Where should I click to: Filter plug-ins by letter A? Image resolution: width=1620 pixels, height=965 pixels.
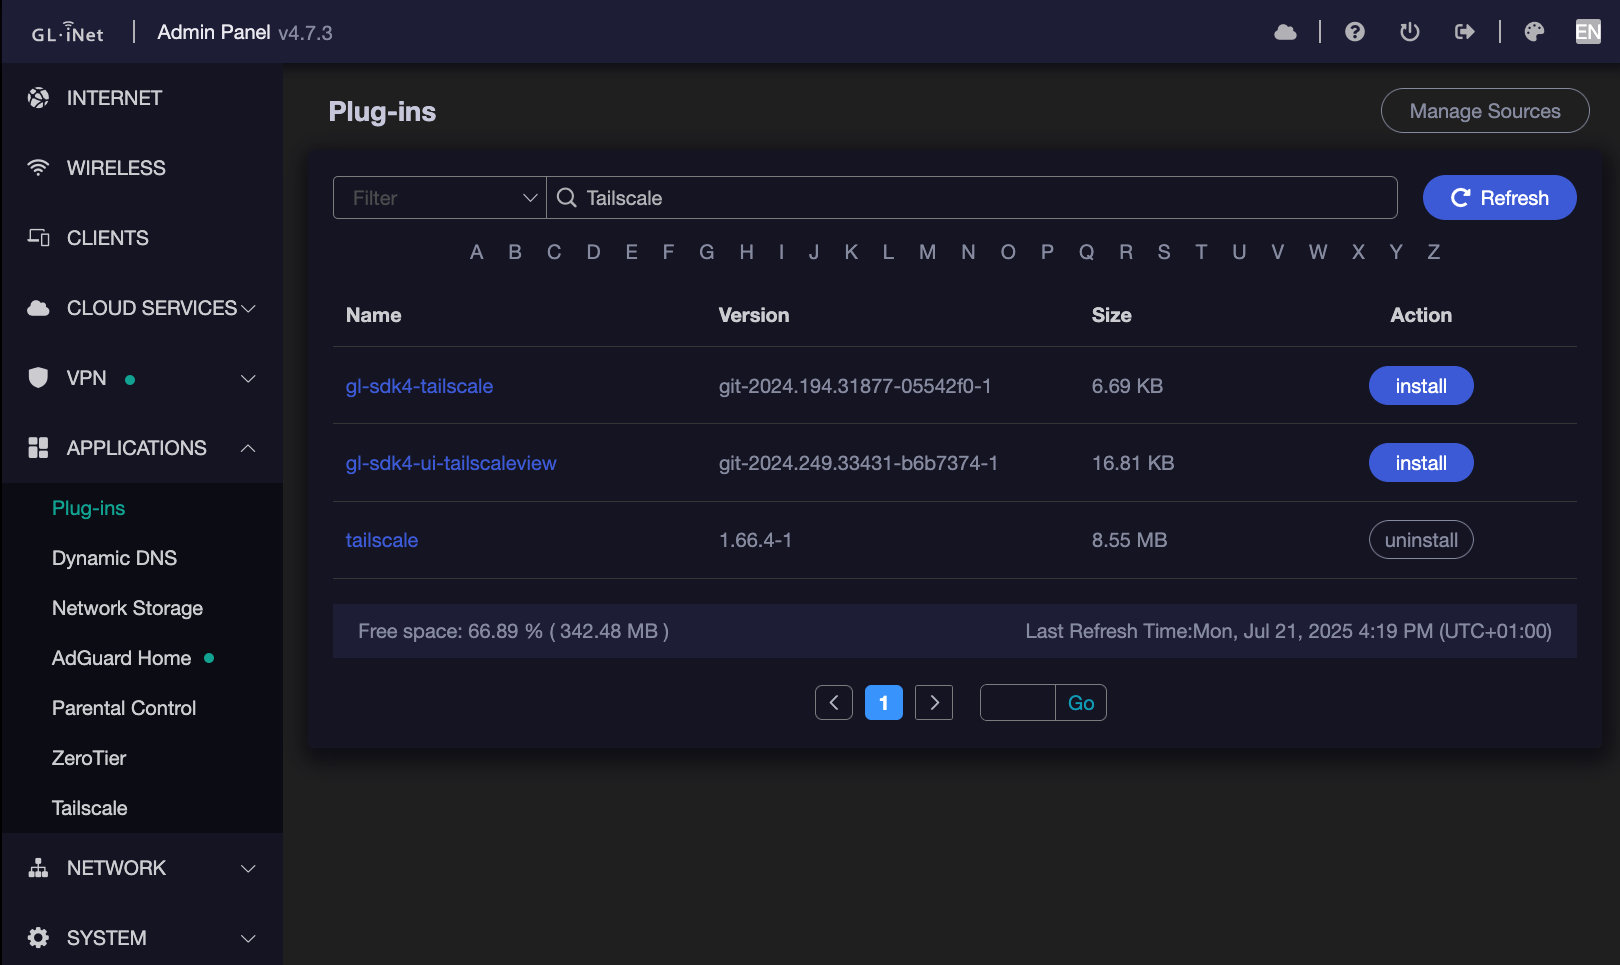pos(477,252)
